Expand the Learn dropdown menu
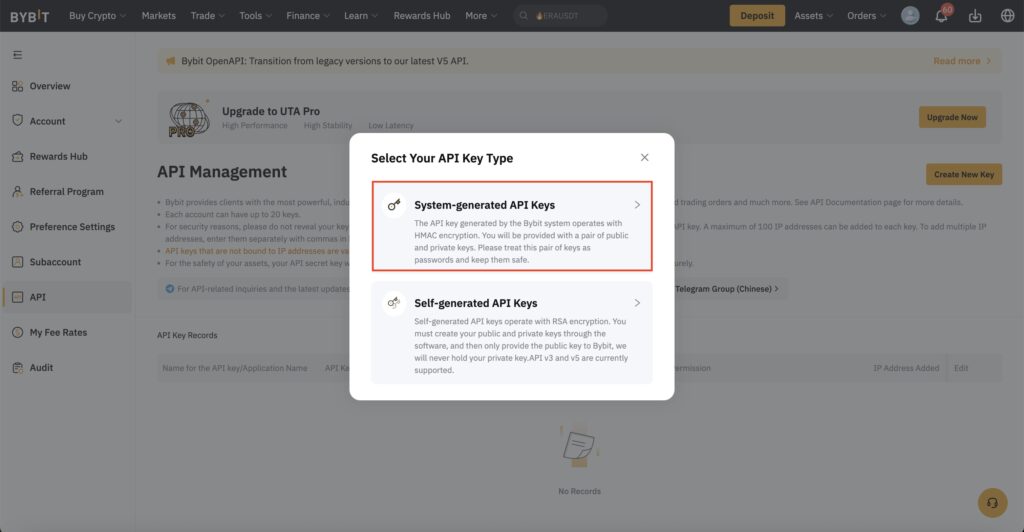Image resolution: width=1024 pixels, height=532 pixels. (360, 16)
